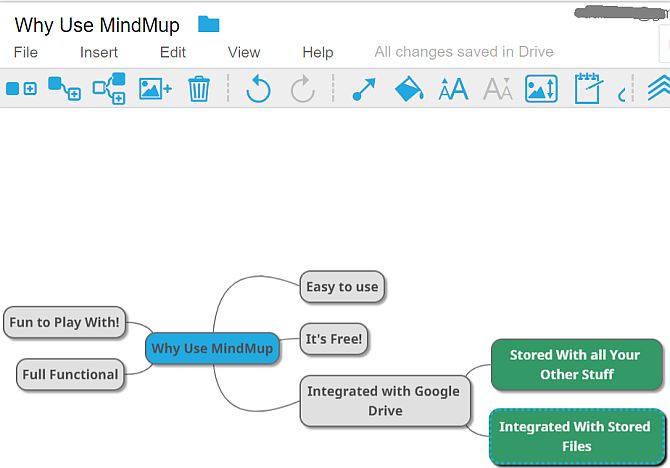Select green 'Stored With all Your Other Stuff' node
Image resolution: width=670 pixels, height=468 pixels.
[x=577, y=365]
